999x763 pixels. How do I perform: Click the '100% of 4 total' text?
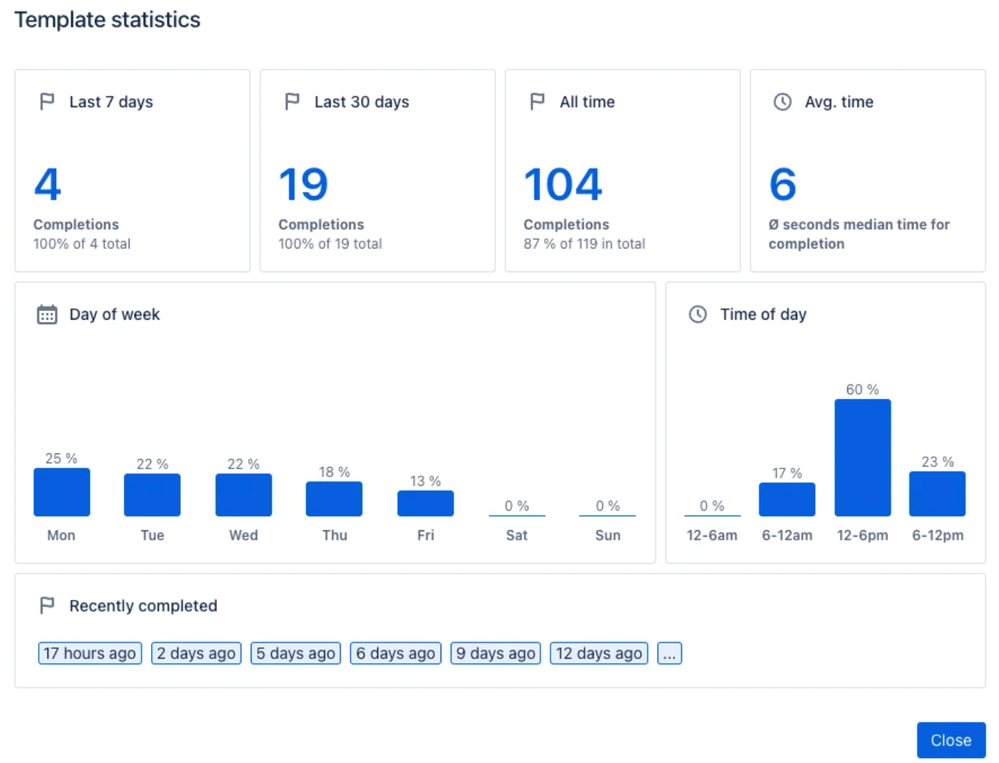[82, 244]
